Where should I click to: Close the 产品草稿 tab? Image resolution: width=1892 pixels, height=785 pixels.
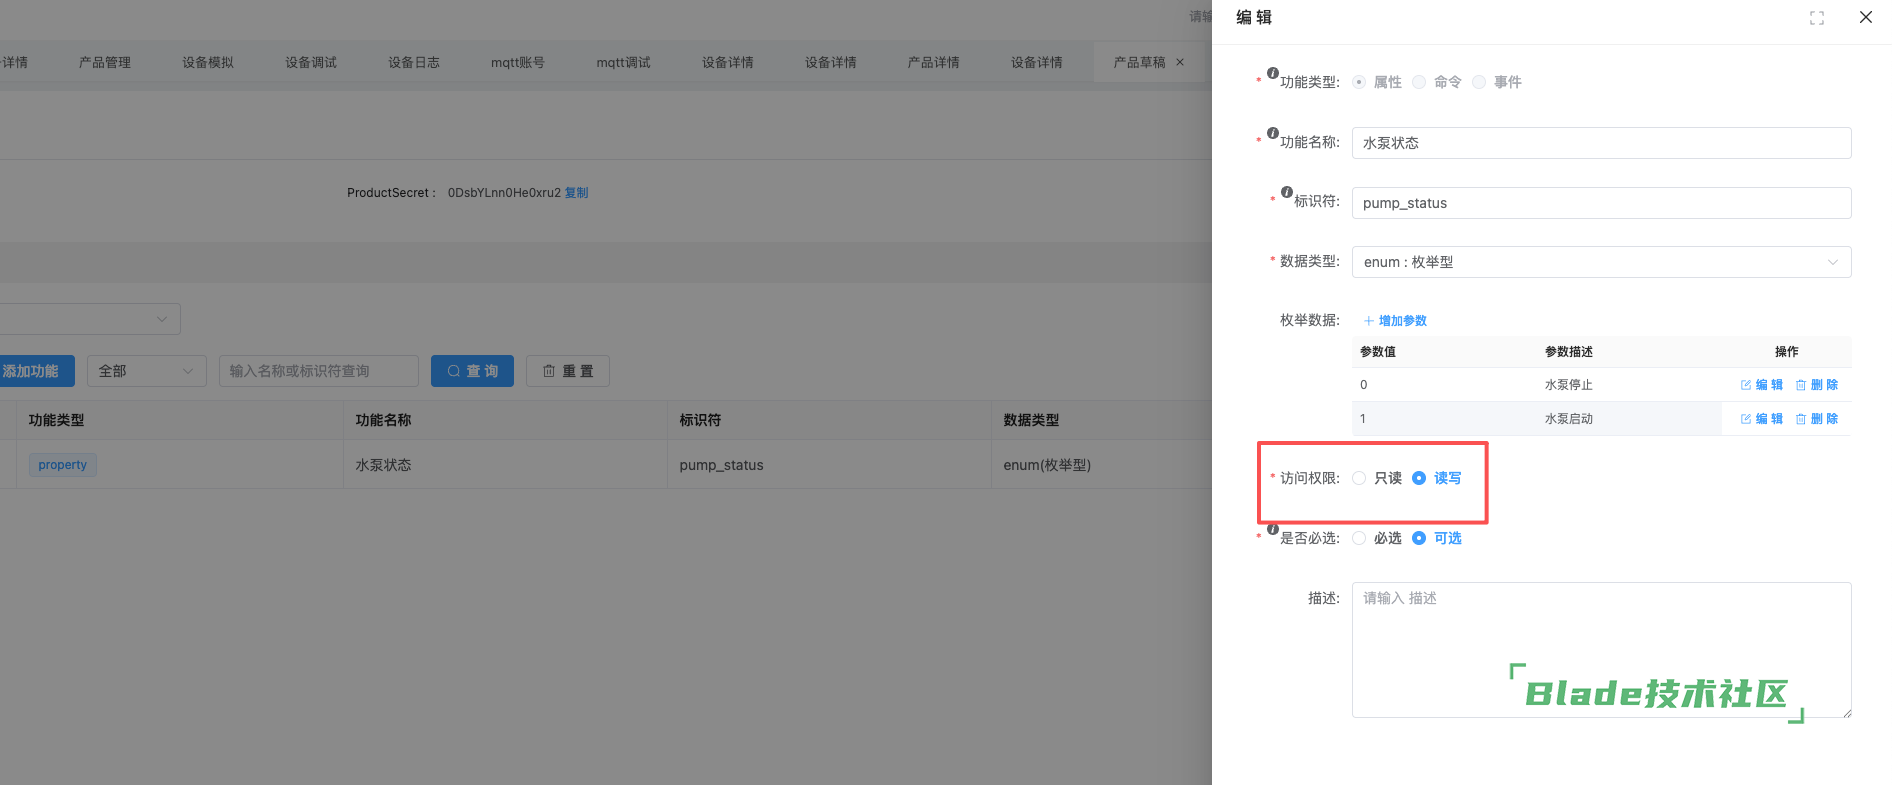[x=1180, y=62]
